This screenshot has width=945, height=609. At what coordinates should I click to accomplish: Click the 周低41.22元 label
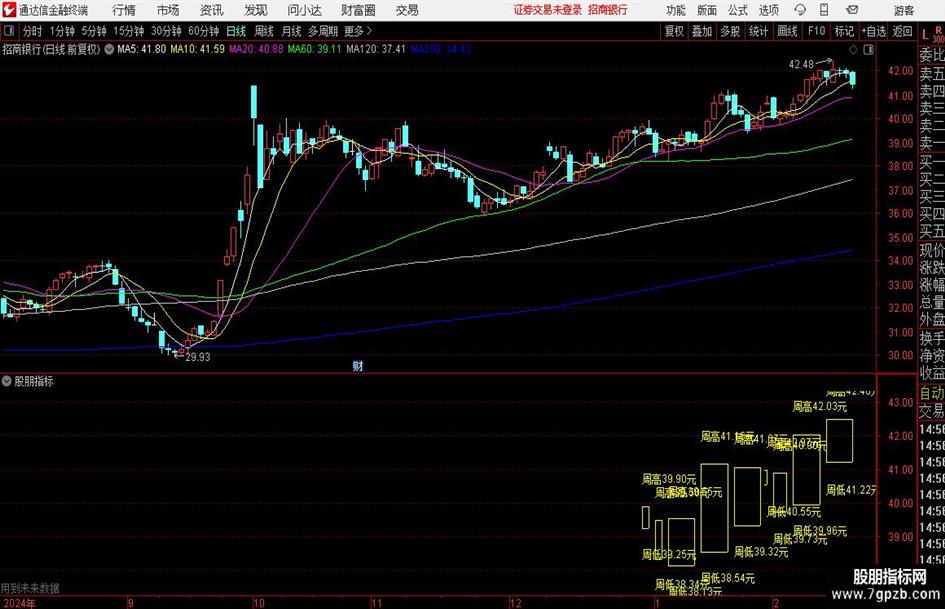click(852, 490)
